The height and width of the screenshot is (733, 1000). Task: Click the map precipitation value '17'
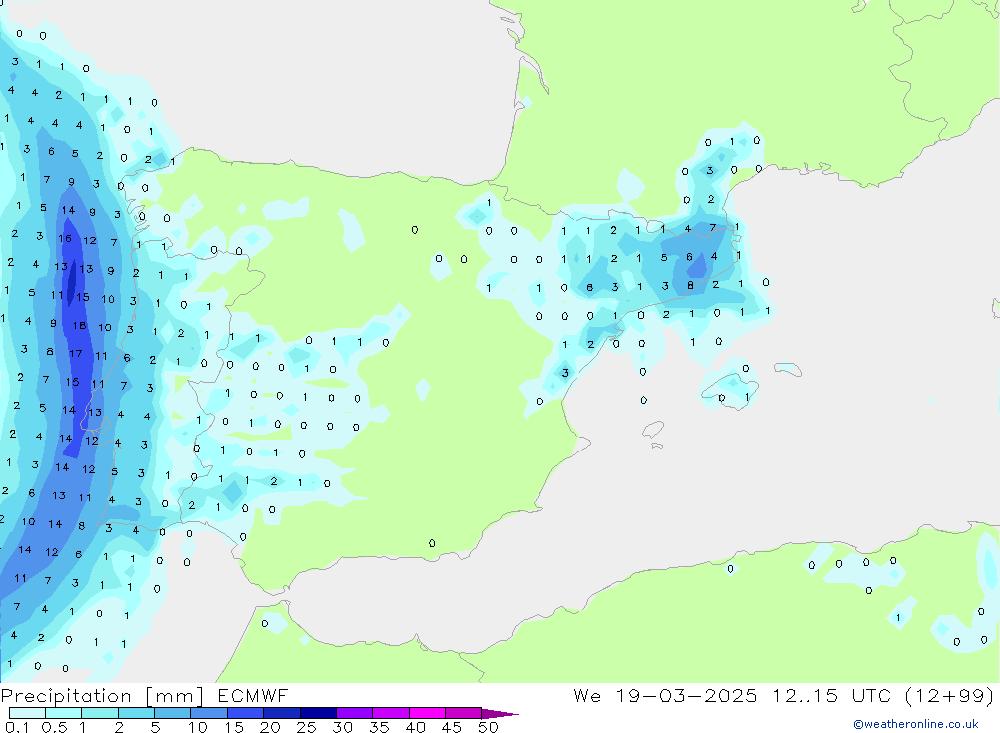point(75,353)
